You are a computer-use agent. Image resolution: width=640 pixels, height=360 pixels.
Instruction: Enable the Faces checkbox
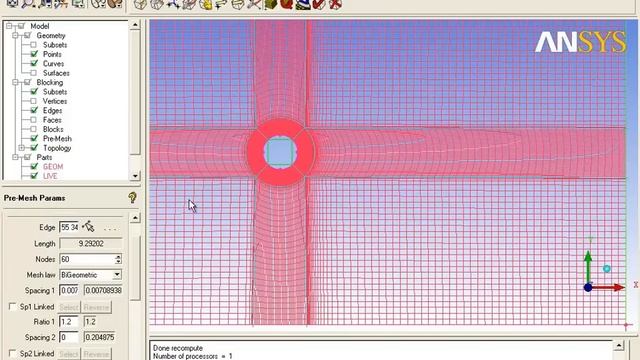click(33, 120)
